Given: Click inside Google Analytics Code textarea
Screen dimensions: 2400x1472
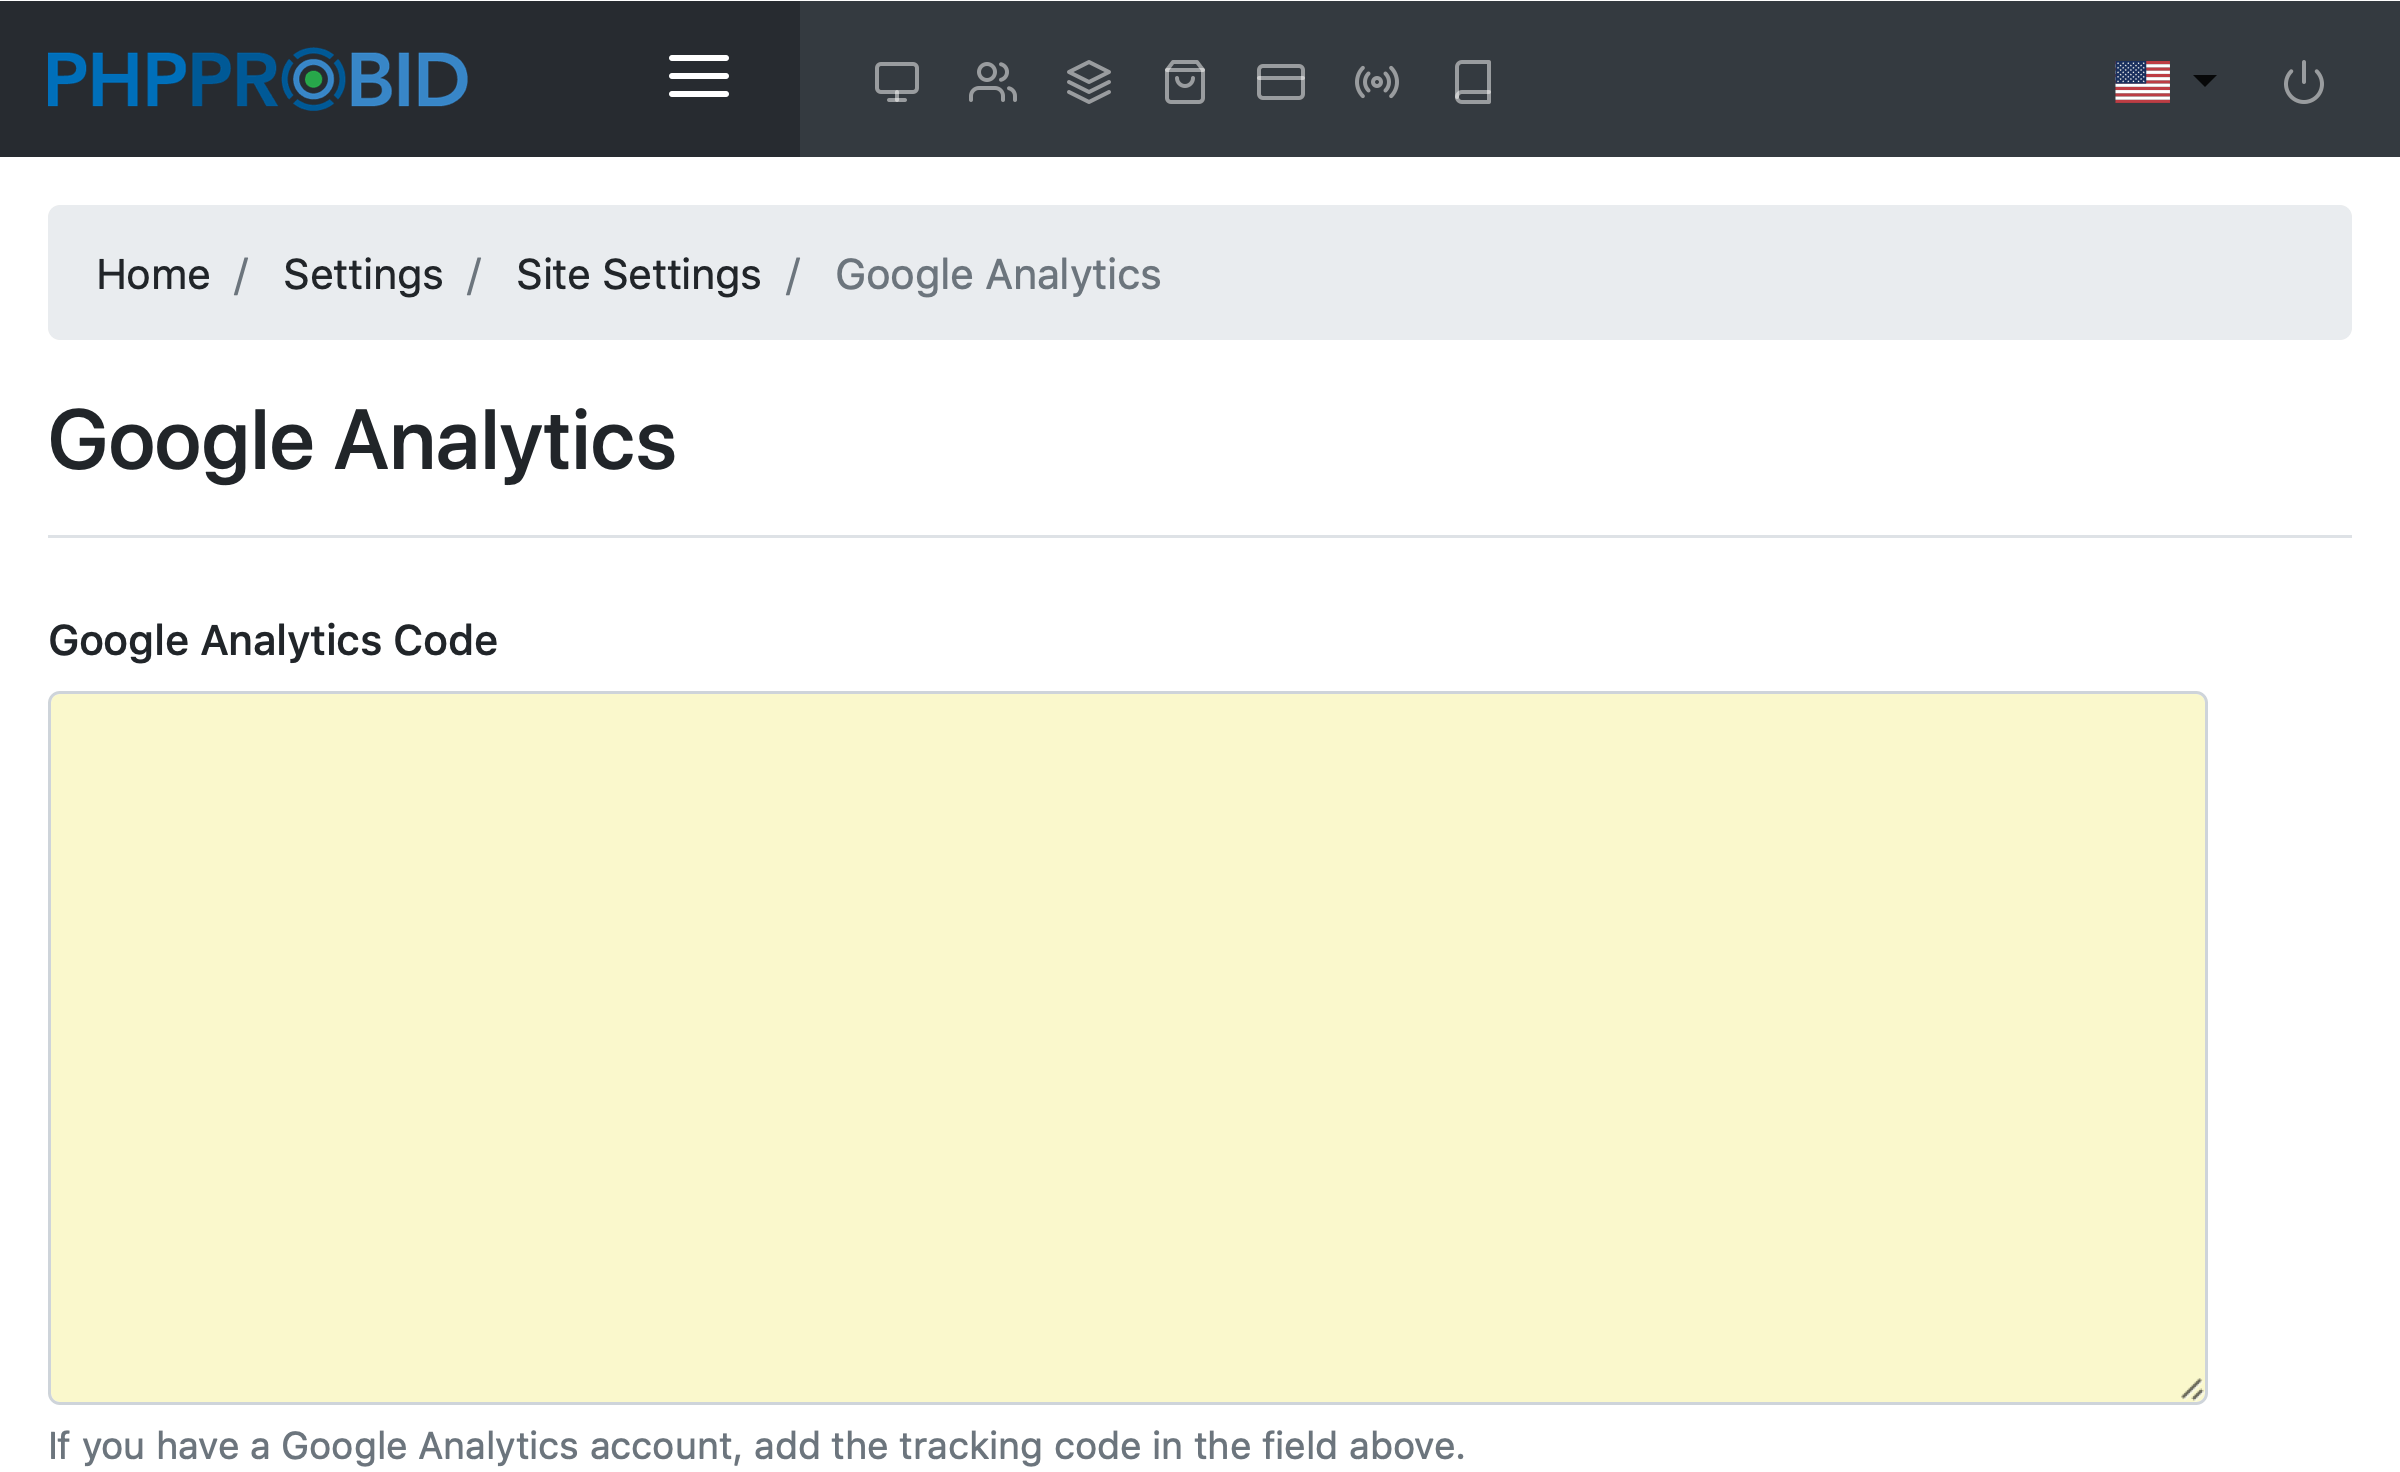Looking at the screenshot, I should (x=1127, y=1046).
